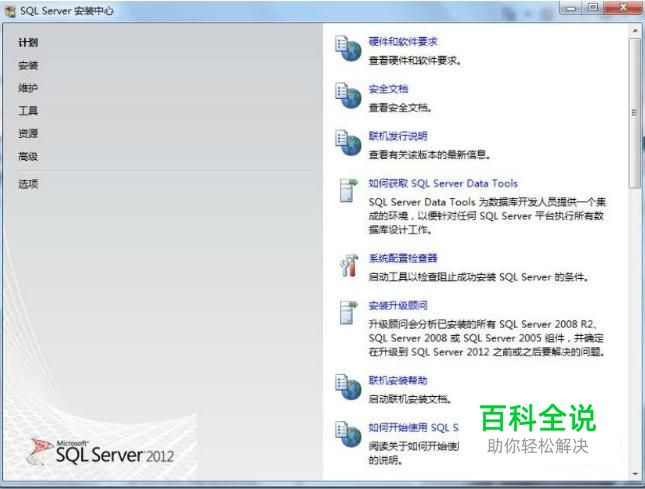Launch the 系统配置检查器 link
Viewport: 645px width, 489px height.
point(403,258)
